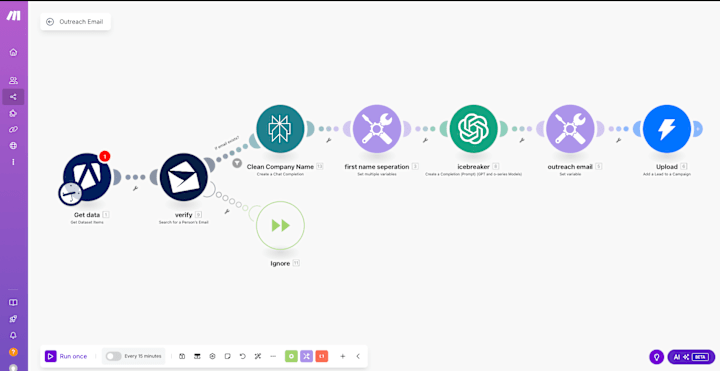The image size is (720, 371).
Task: Click the Run once button
Action: (x=67, y=356)
